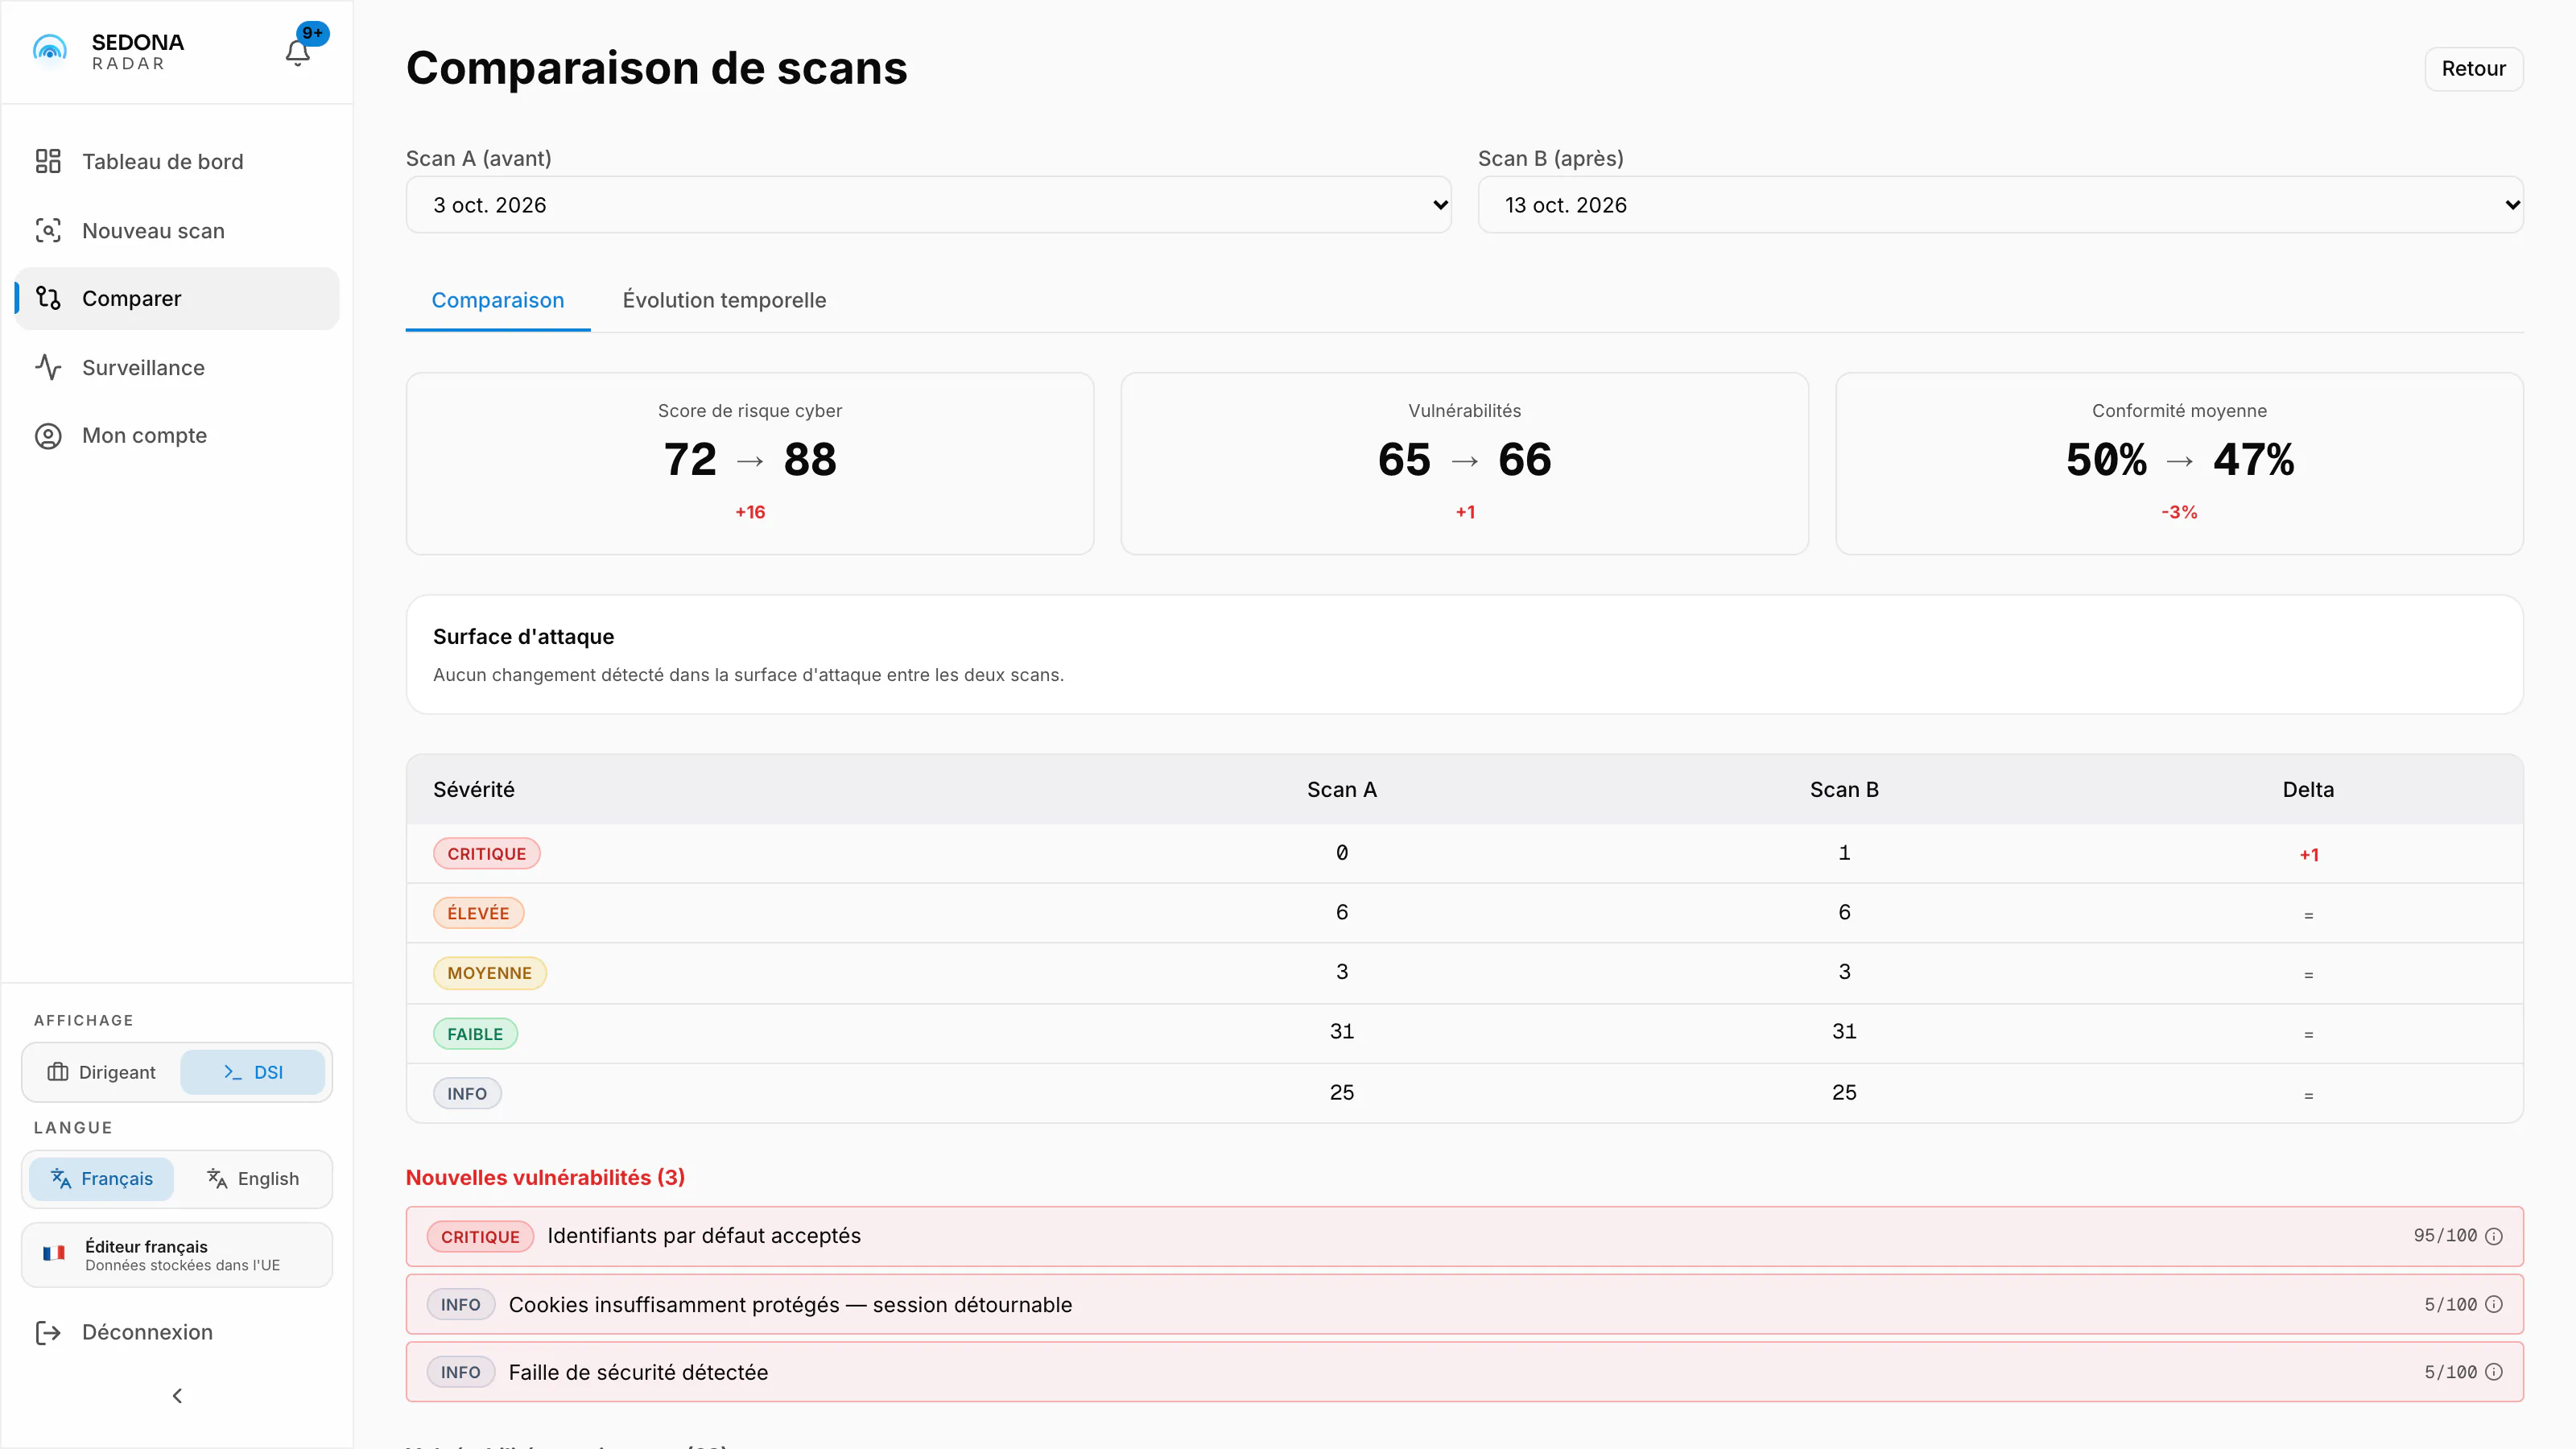Click the INFO badge in severity table

[x=467, y=1094]
